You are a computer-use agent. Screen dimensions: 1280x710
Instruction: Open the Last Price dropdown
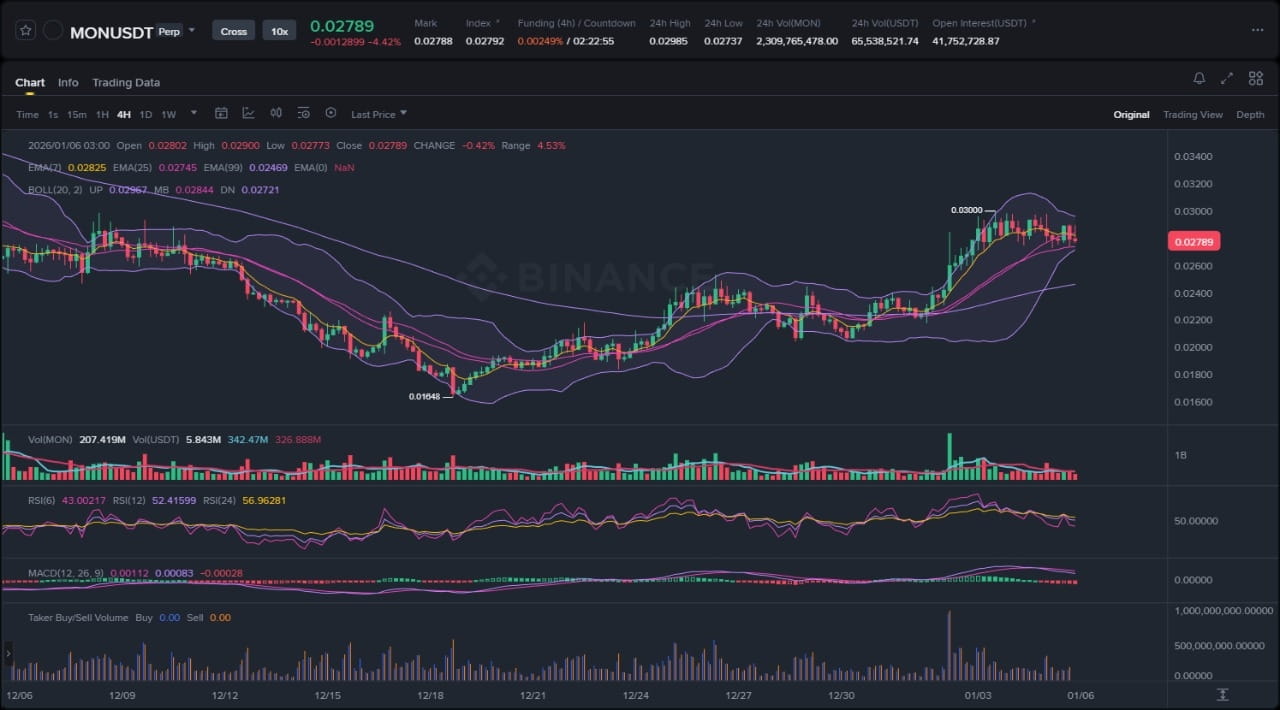click(378, 115)
